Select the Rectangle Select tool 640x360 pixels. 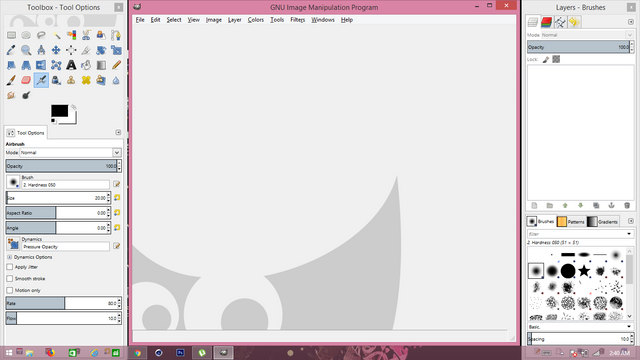click(x=11, y=36)
